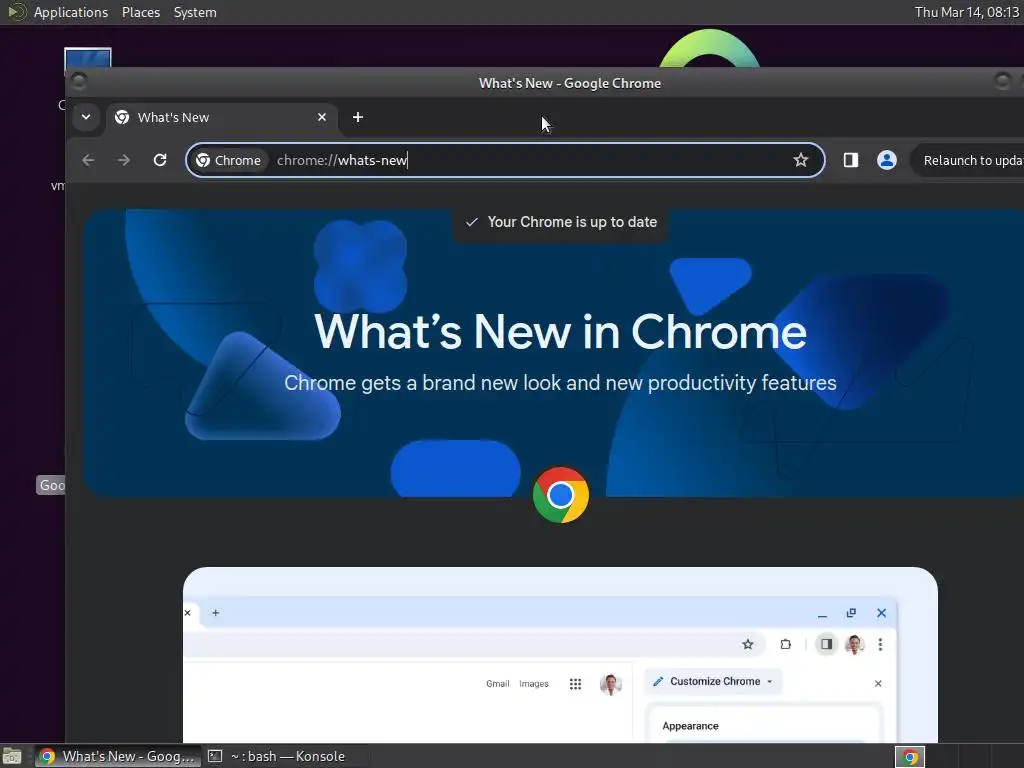Click the What's New - Google Chrome title bar
The width and height of the screenshot is (1024, 768).
569,83
